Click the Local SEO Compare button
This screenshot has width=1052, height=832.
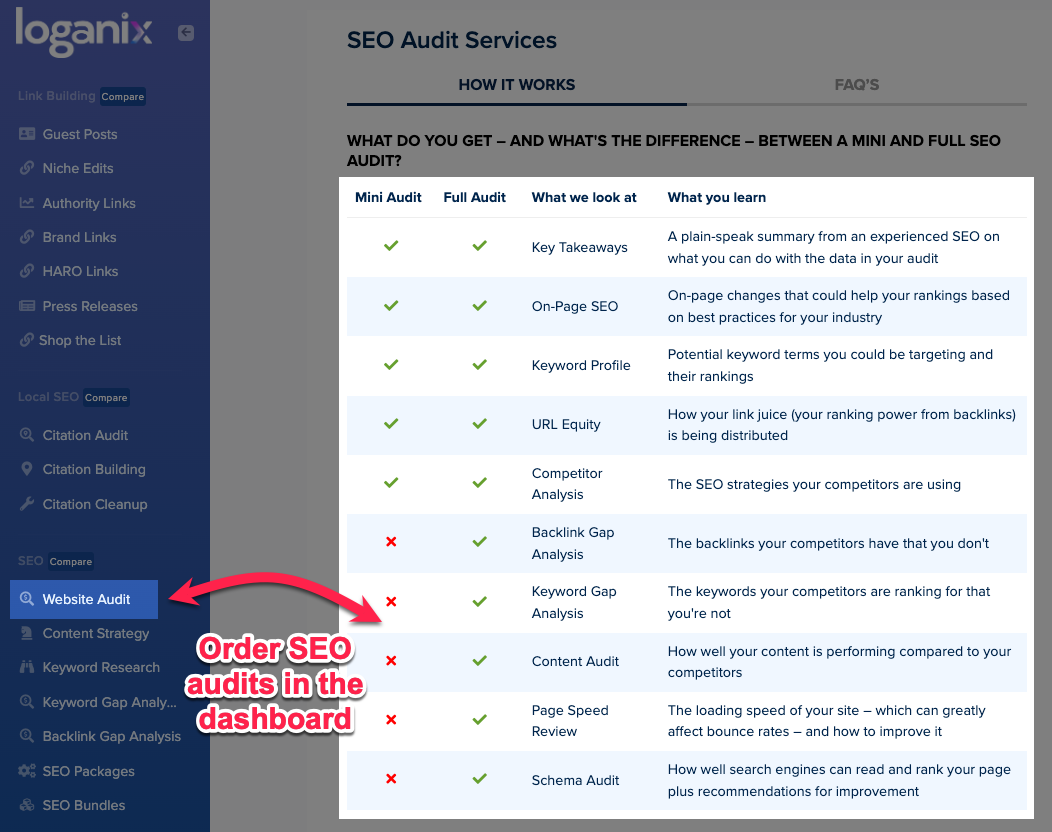click(106, 397)
